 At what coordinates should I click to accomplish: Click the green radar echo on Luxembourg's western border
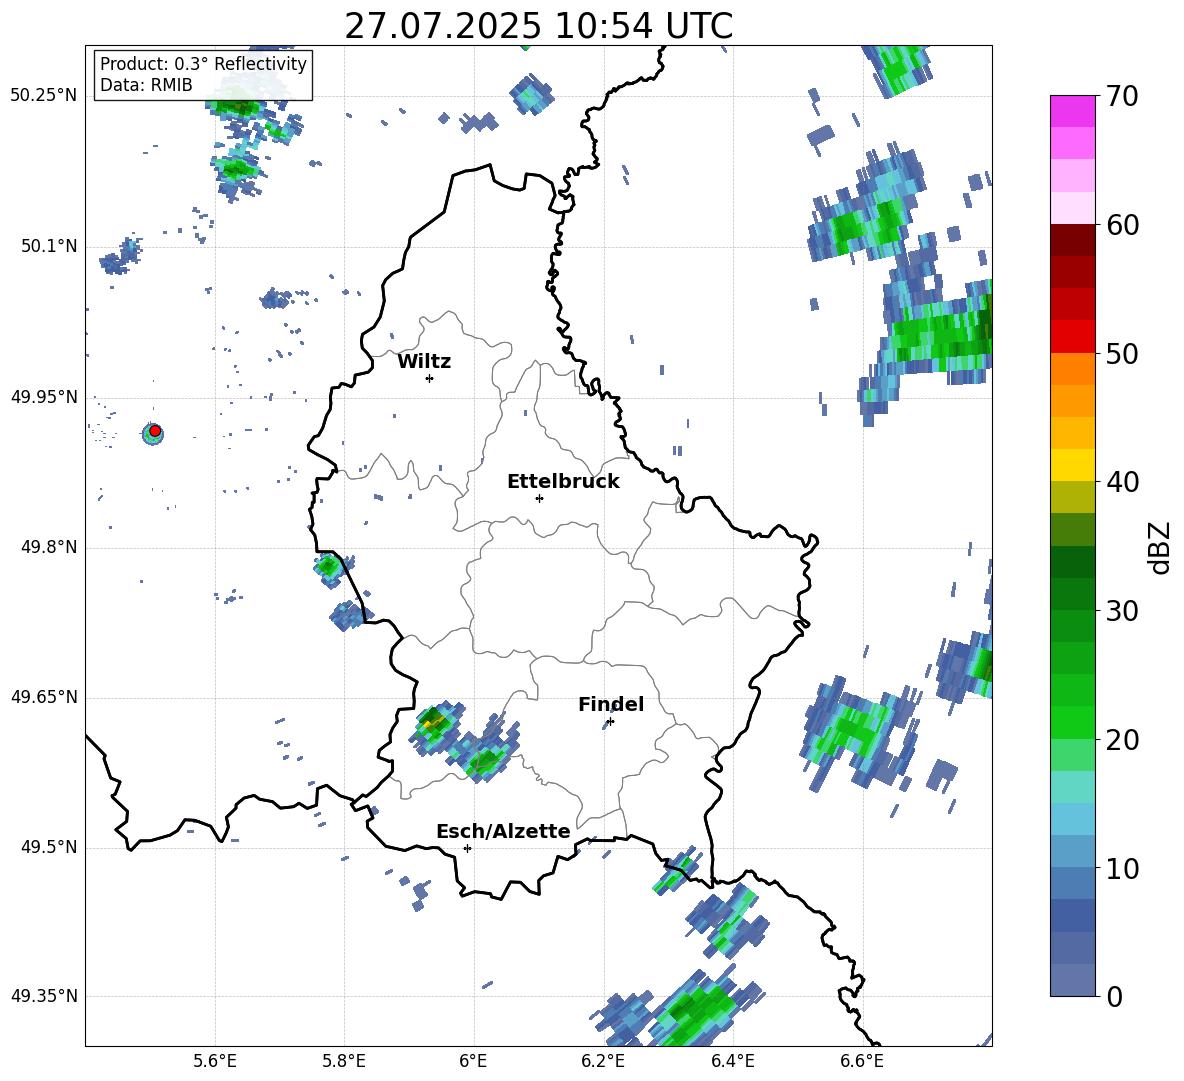[x=328, y=566]
